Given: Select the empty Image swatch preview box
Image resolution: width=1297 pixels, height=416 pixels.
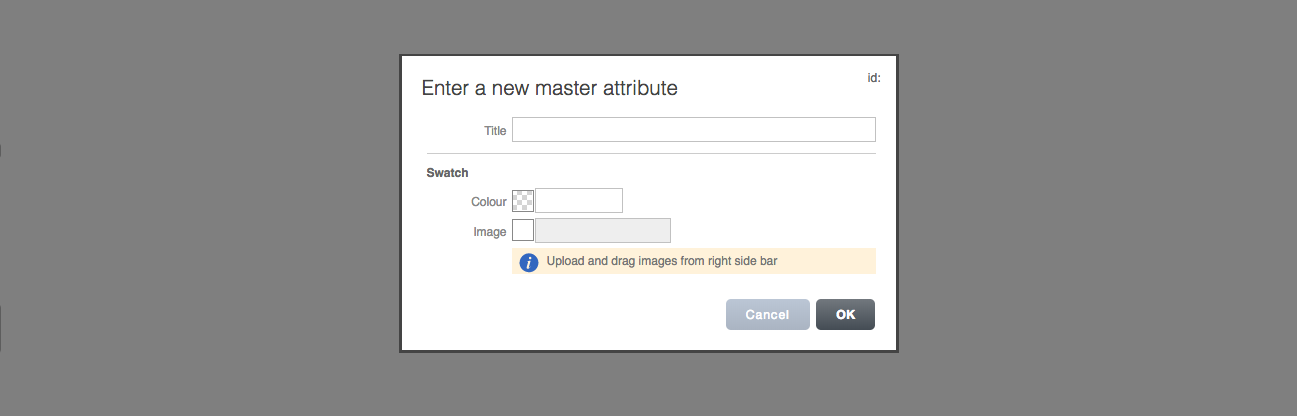Looking at the screenshot, I should [x=523, y=231].
